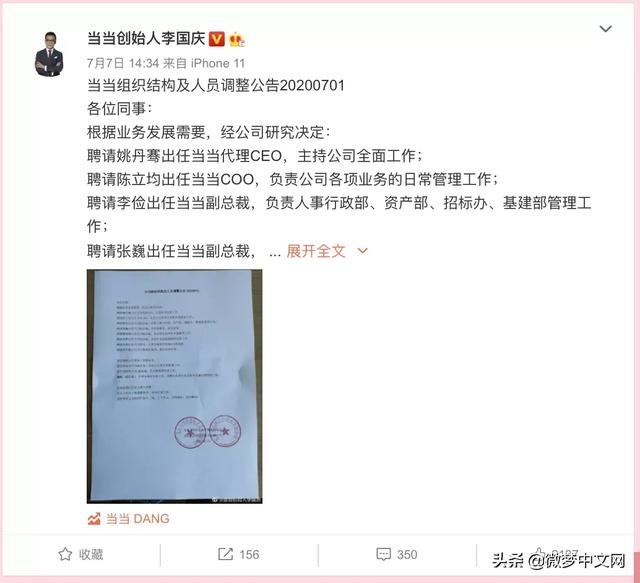Open username link 当当创始人李国庆
The image size is (640, 583).
pos(146,39)
